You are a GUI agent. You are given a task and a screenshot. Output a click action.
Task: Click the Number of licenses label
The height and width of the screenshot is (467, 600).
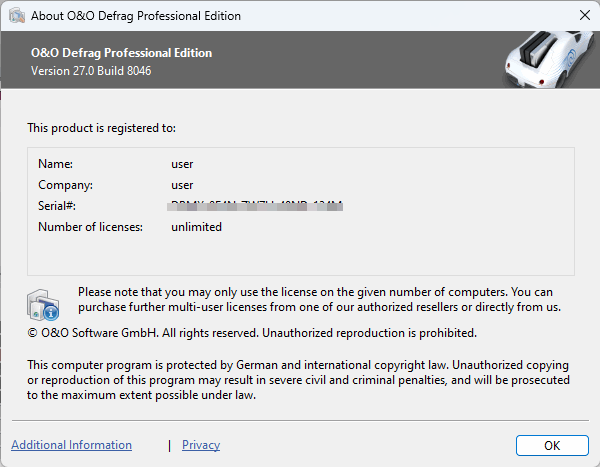click(90, 227)
